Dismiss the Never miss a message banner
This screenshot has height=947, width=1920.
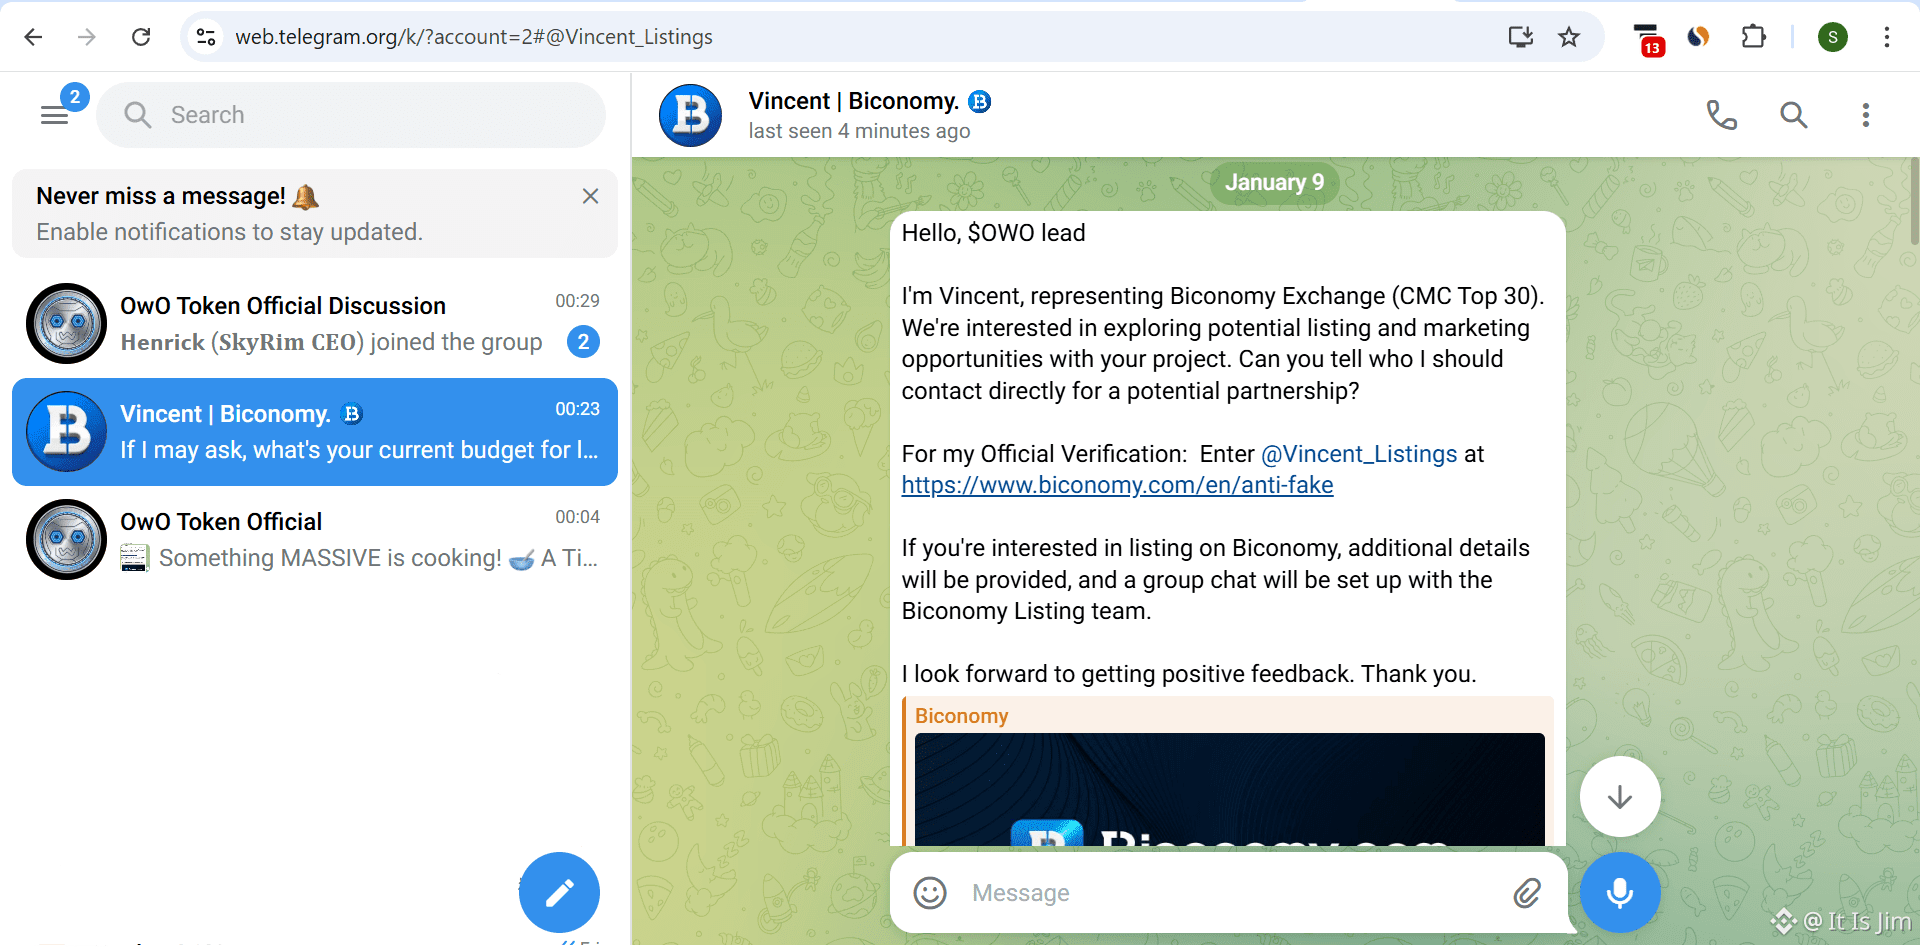(x=590, y=196)
